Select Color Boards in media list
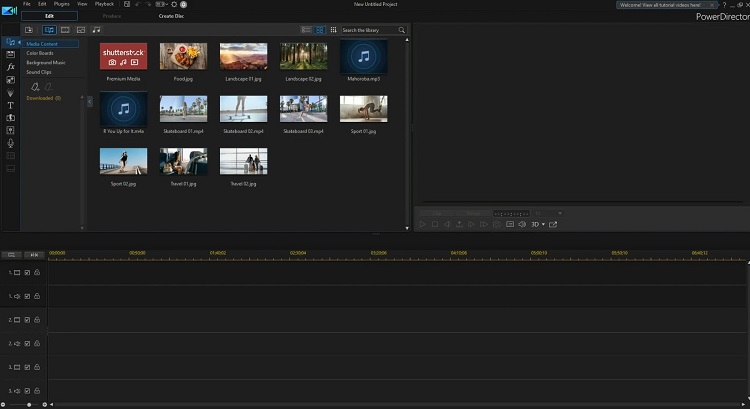Image resolution: width=750 pixels, height=409 pixels. click(40, 53)
